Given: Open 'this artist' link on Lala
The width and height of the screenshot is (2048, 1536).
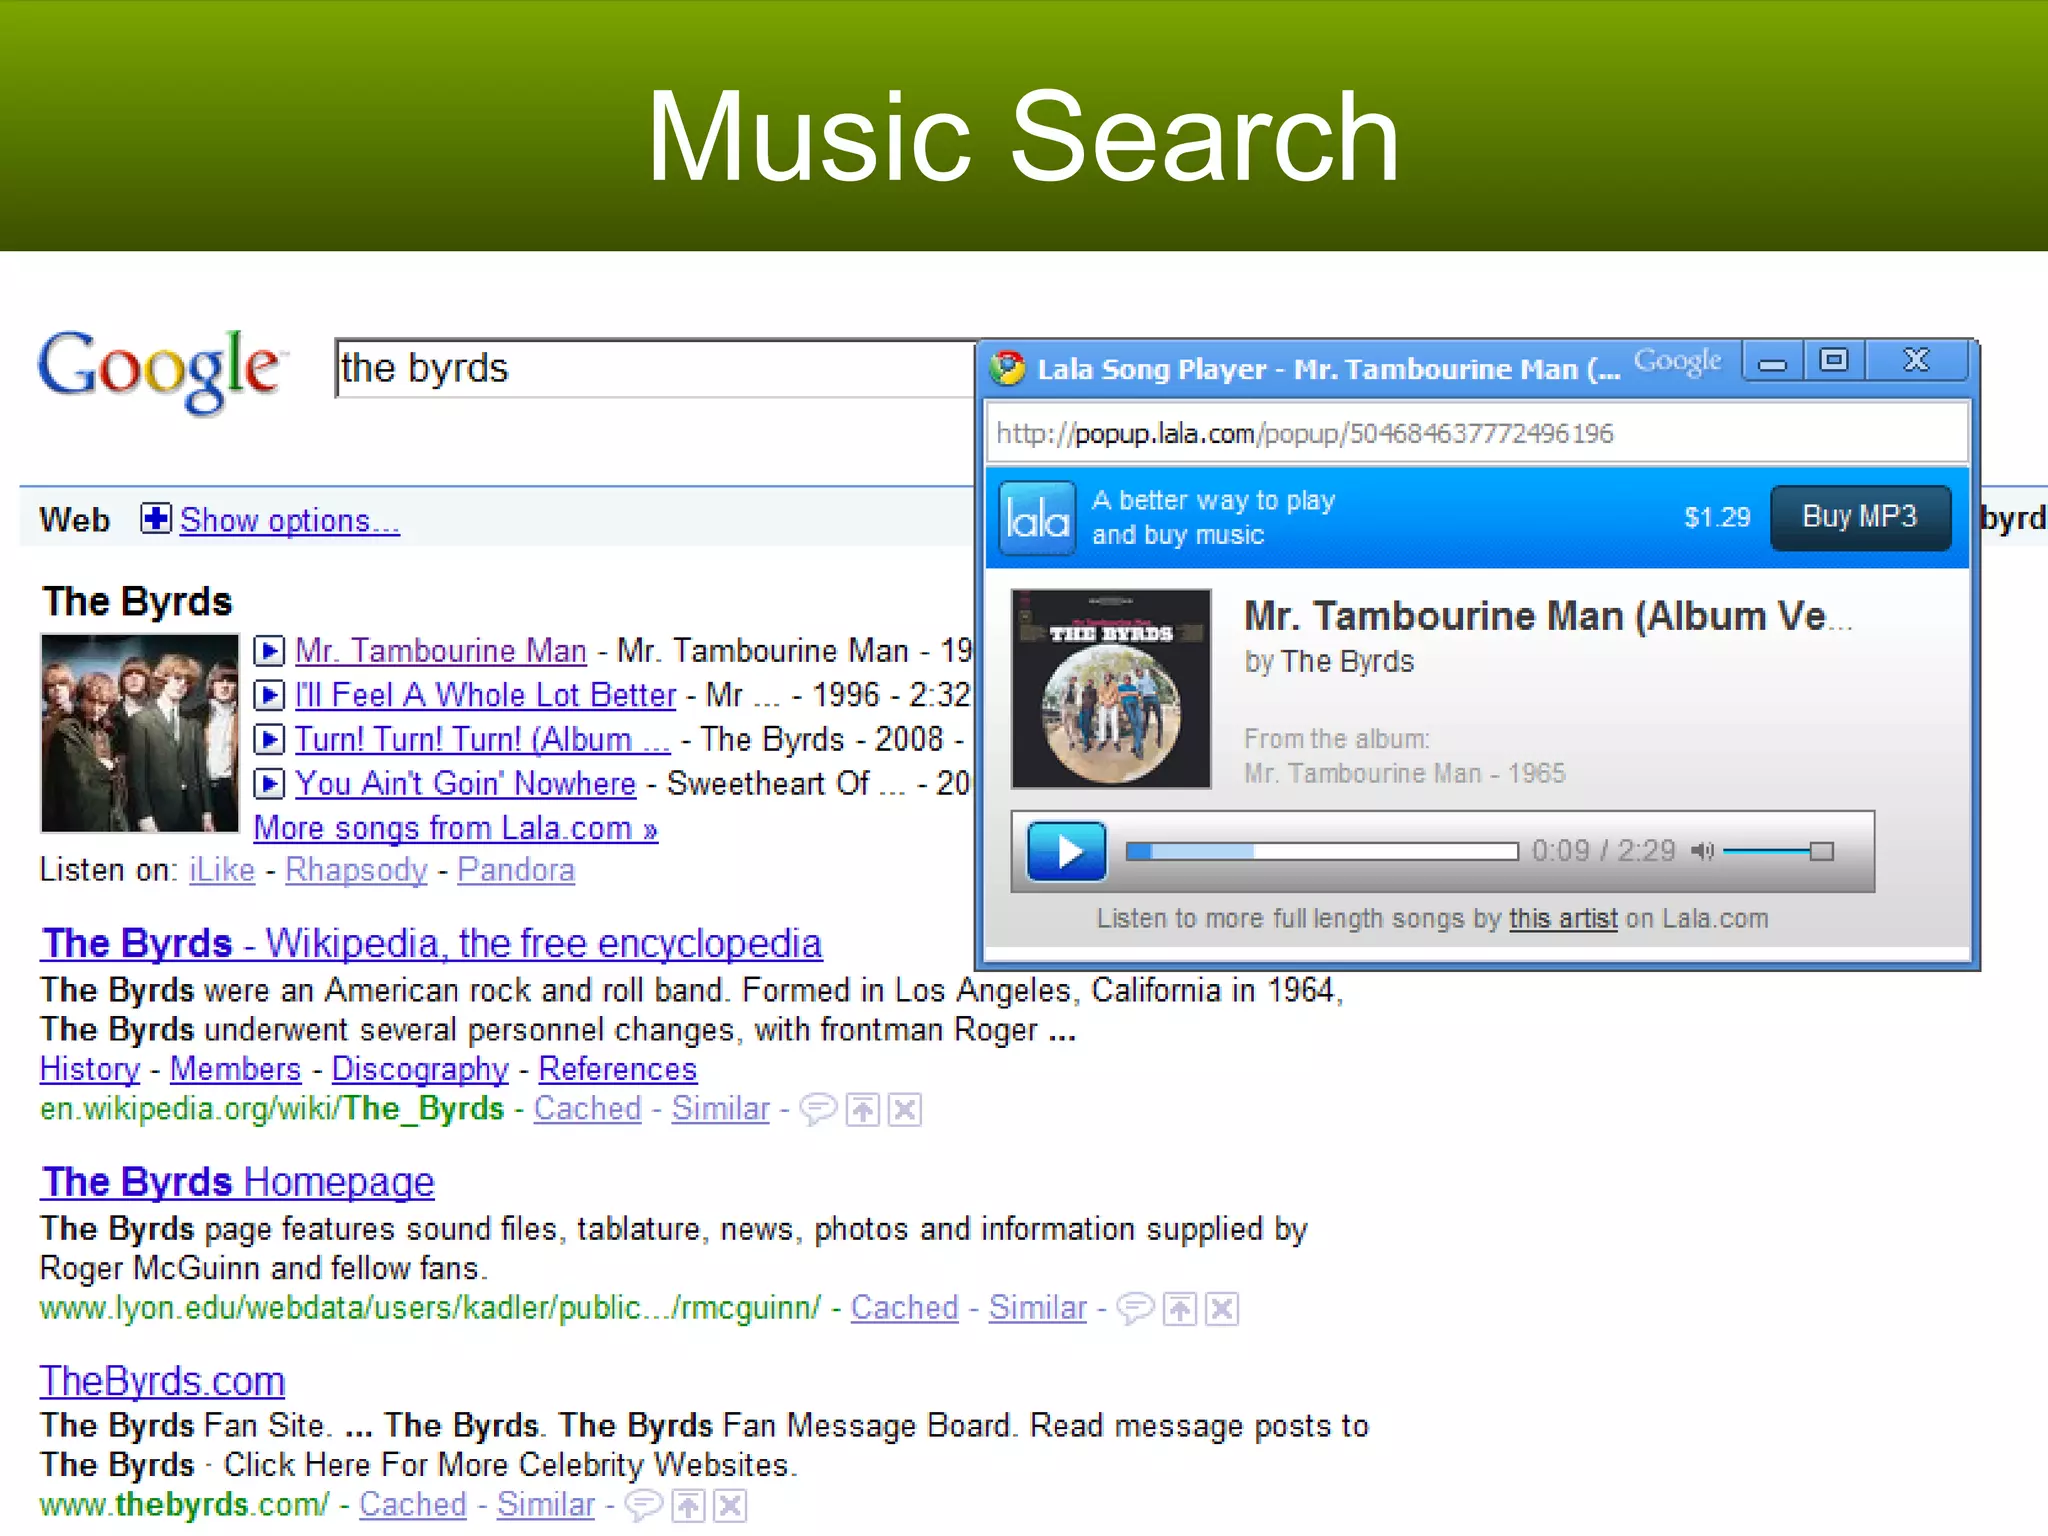Looking at the screenshot, I should 1563,919.
